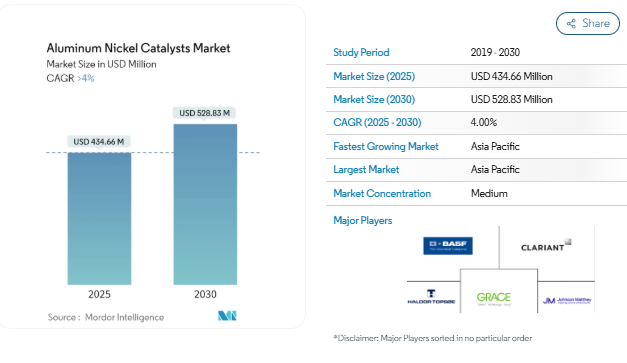Image resolution: width=627 pixels, height=363 pixels.
Task: Click the Largest Market label
Action: [x=366, y=170]
